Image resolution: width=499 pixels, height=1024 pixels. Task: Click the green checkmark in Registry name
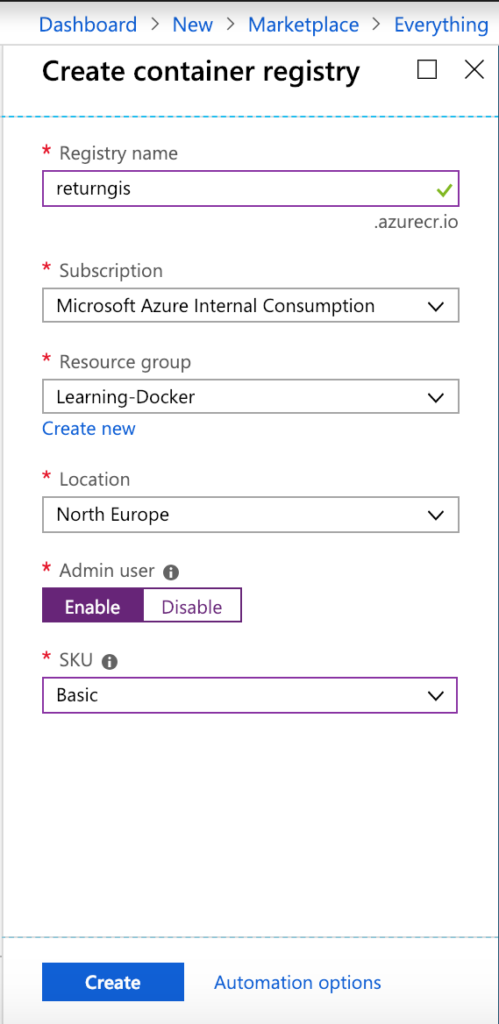444,190
